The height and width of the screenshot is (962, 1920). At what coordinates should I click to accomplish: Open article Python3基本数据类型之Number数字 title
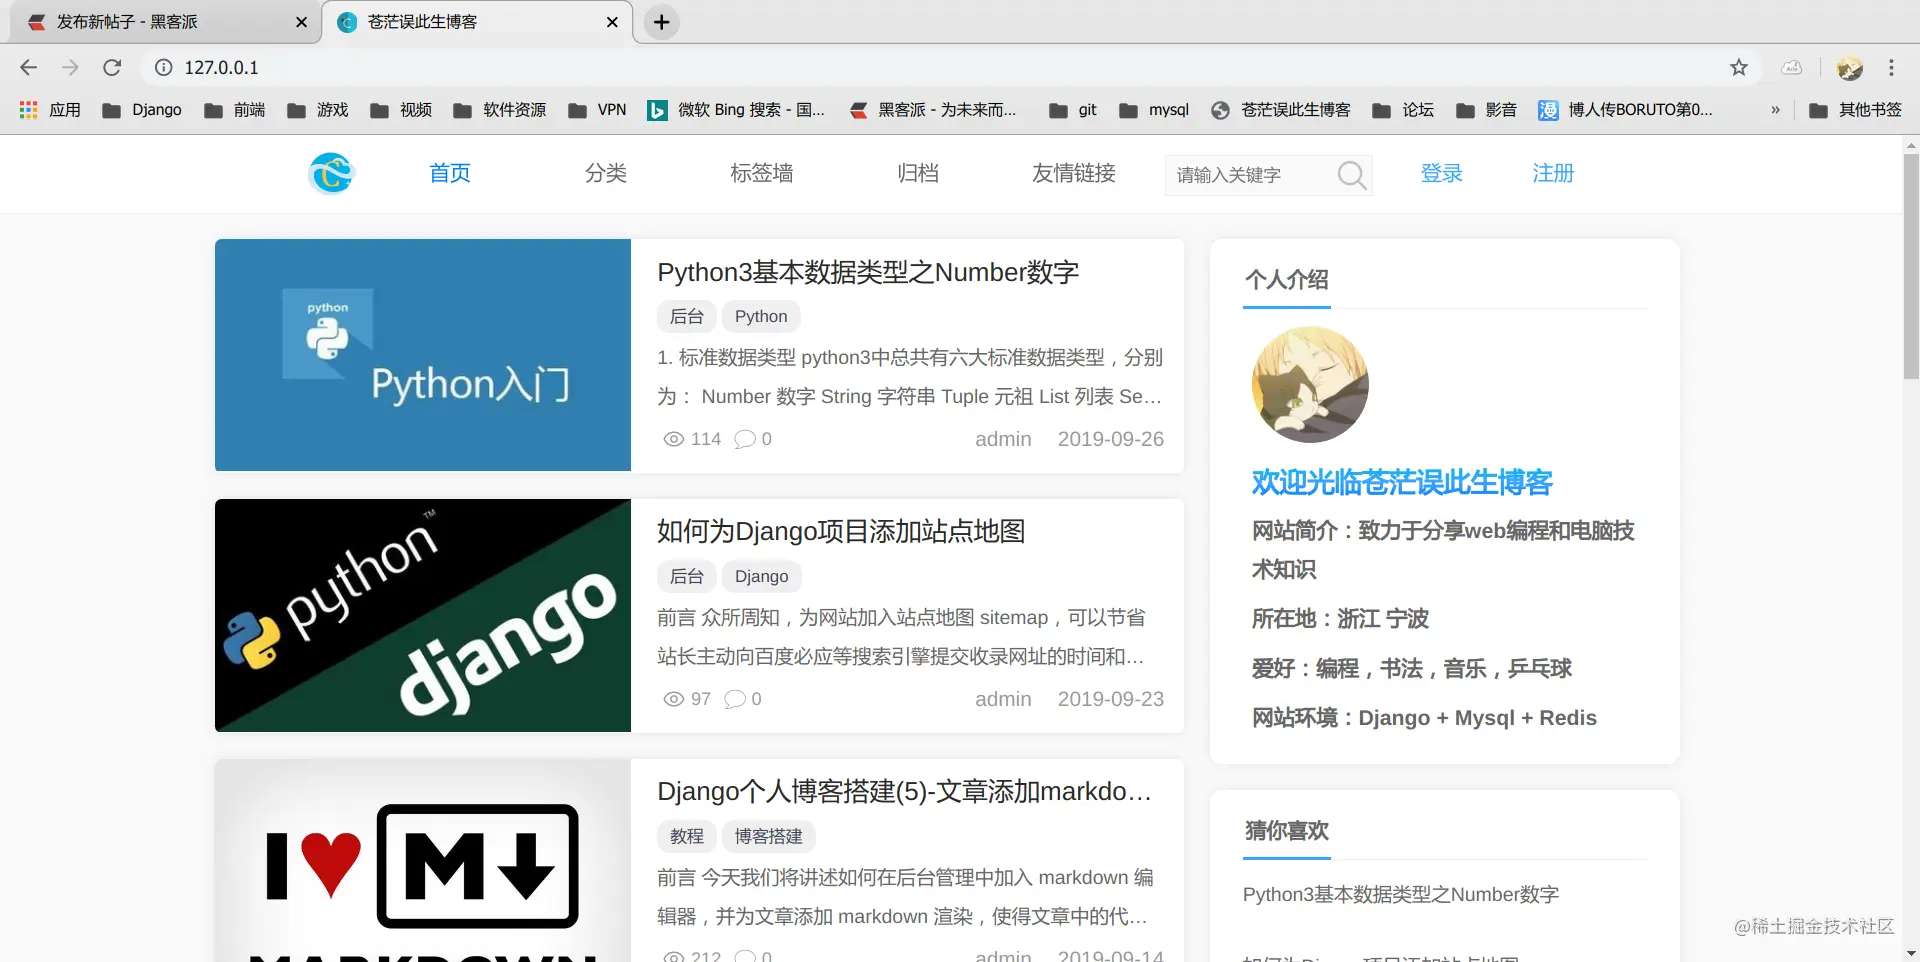click(868, 272)
